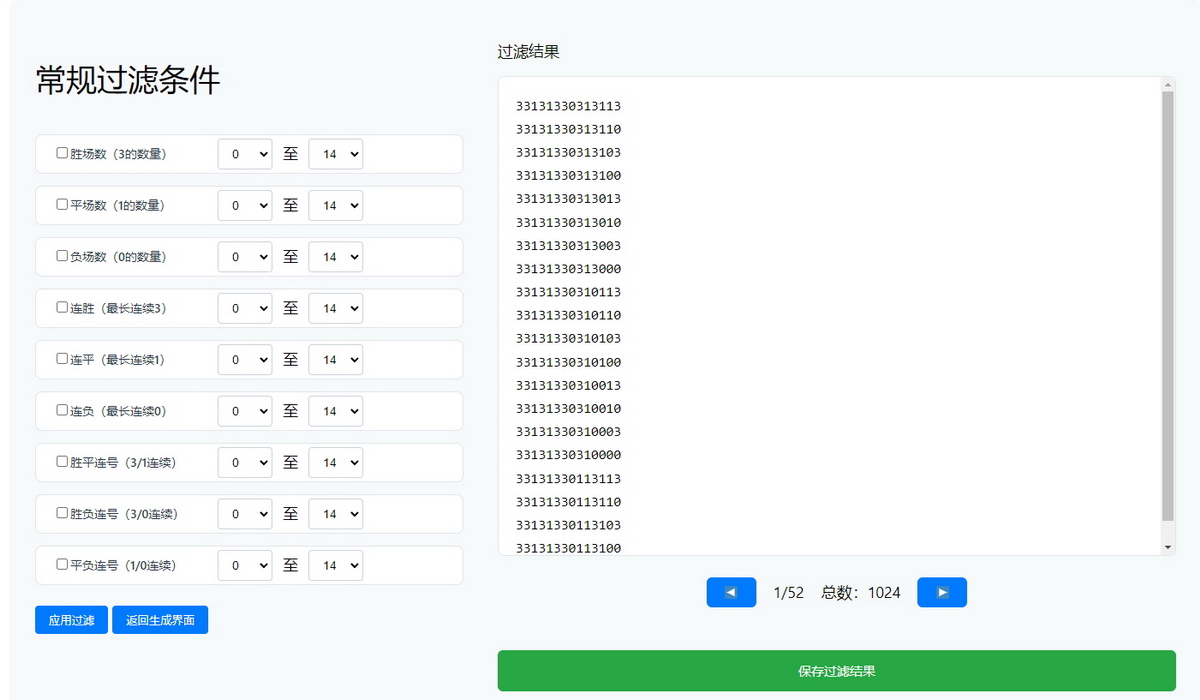The height and width of the screenshot is (700, 1200).
Task: Open the 胜负连号 minimum value dropdown
Action: point(245,514)
